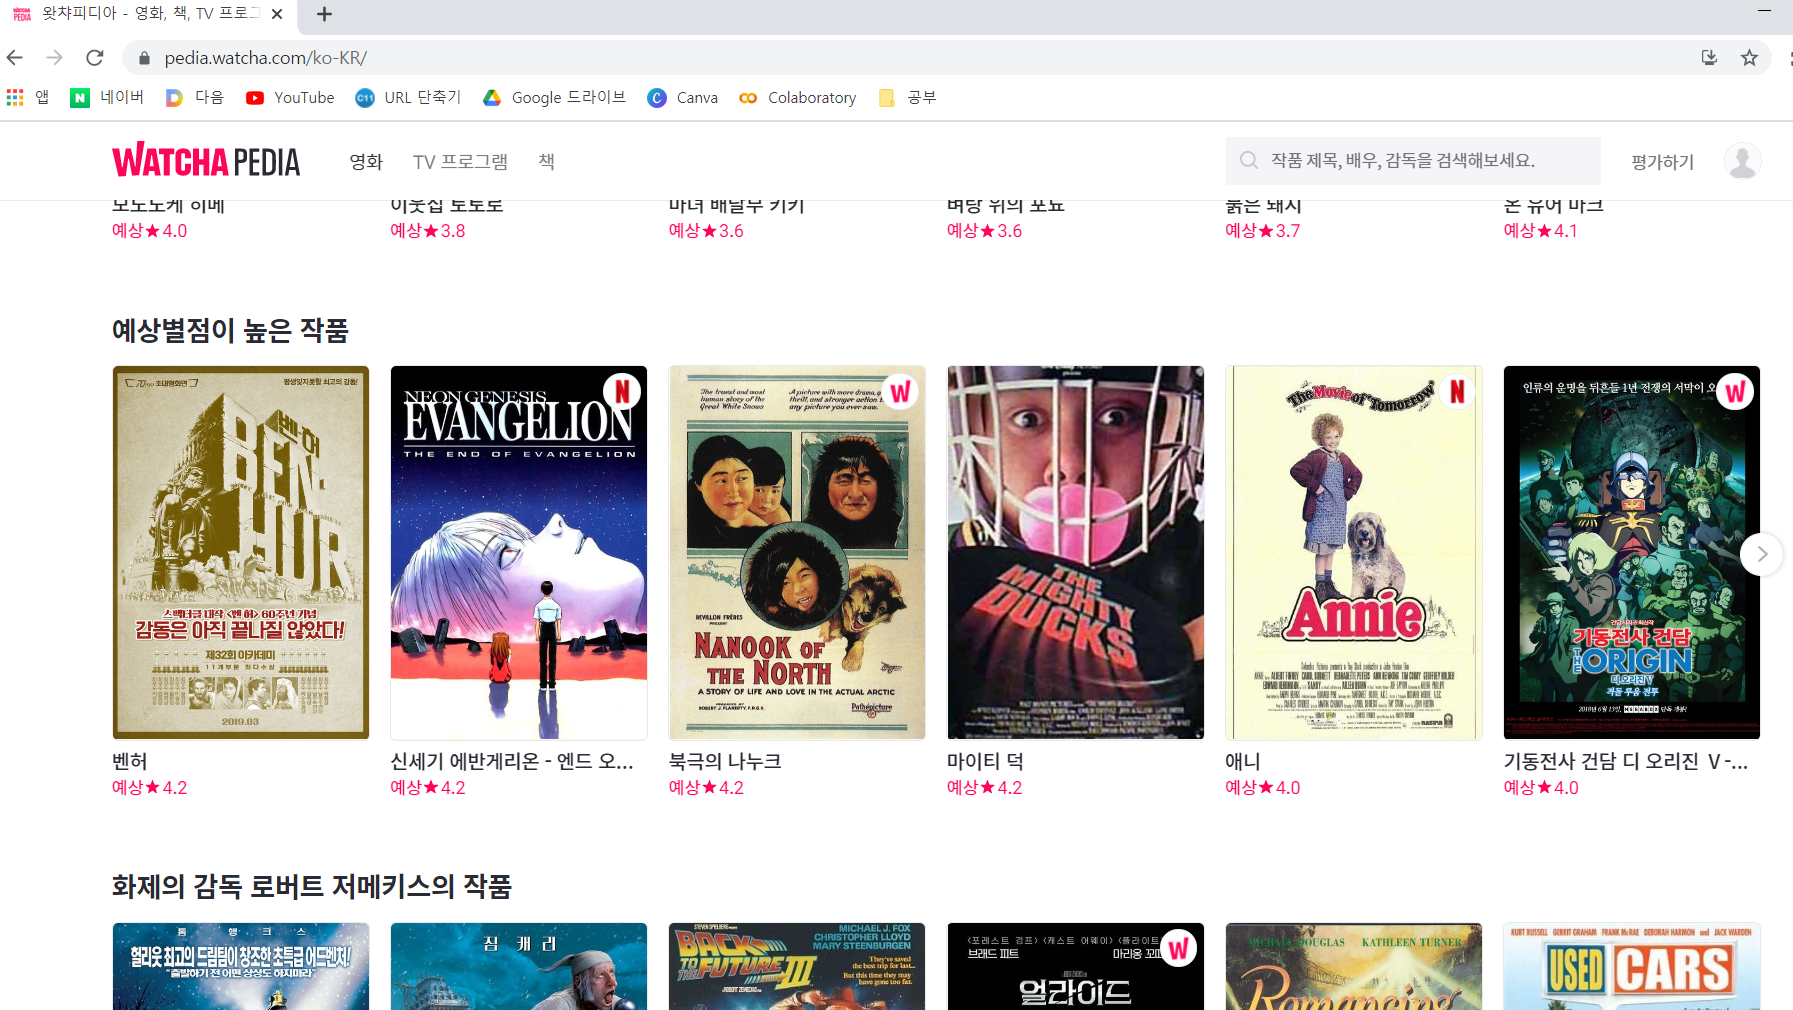1793x1010 pixels.
Task: Open the Nanook of the North poster
Action: click(796, 552)
